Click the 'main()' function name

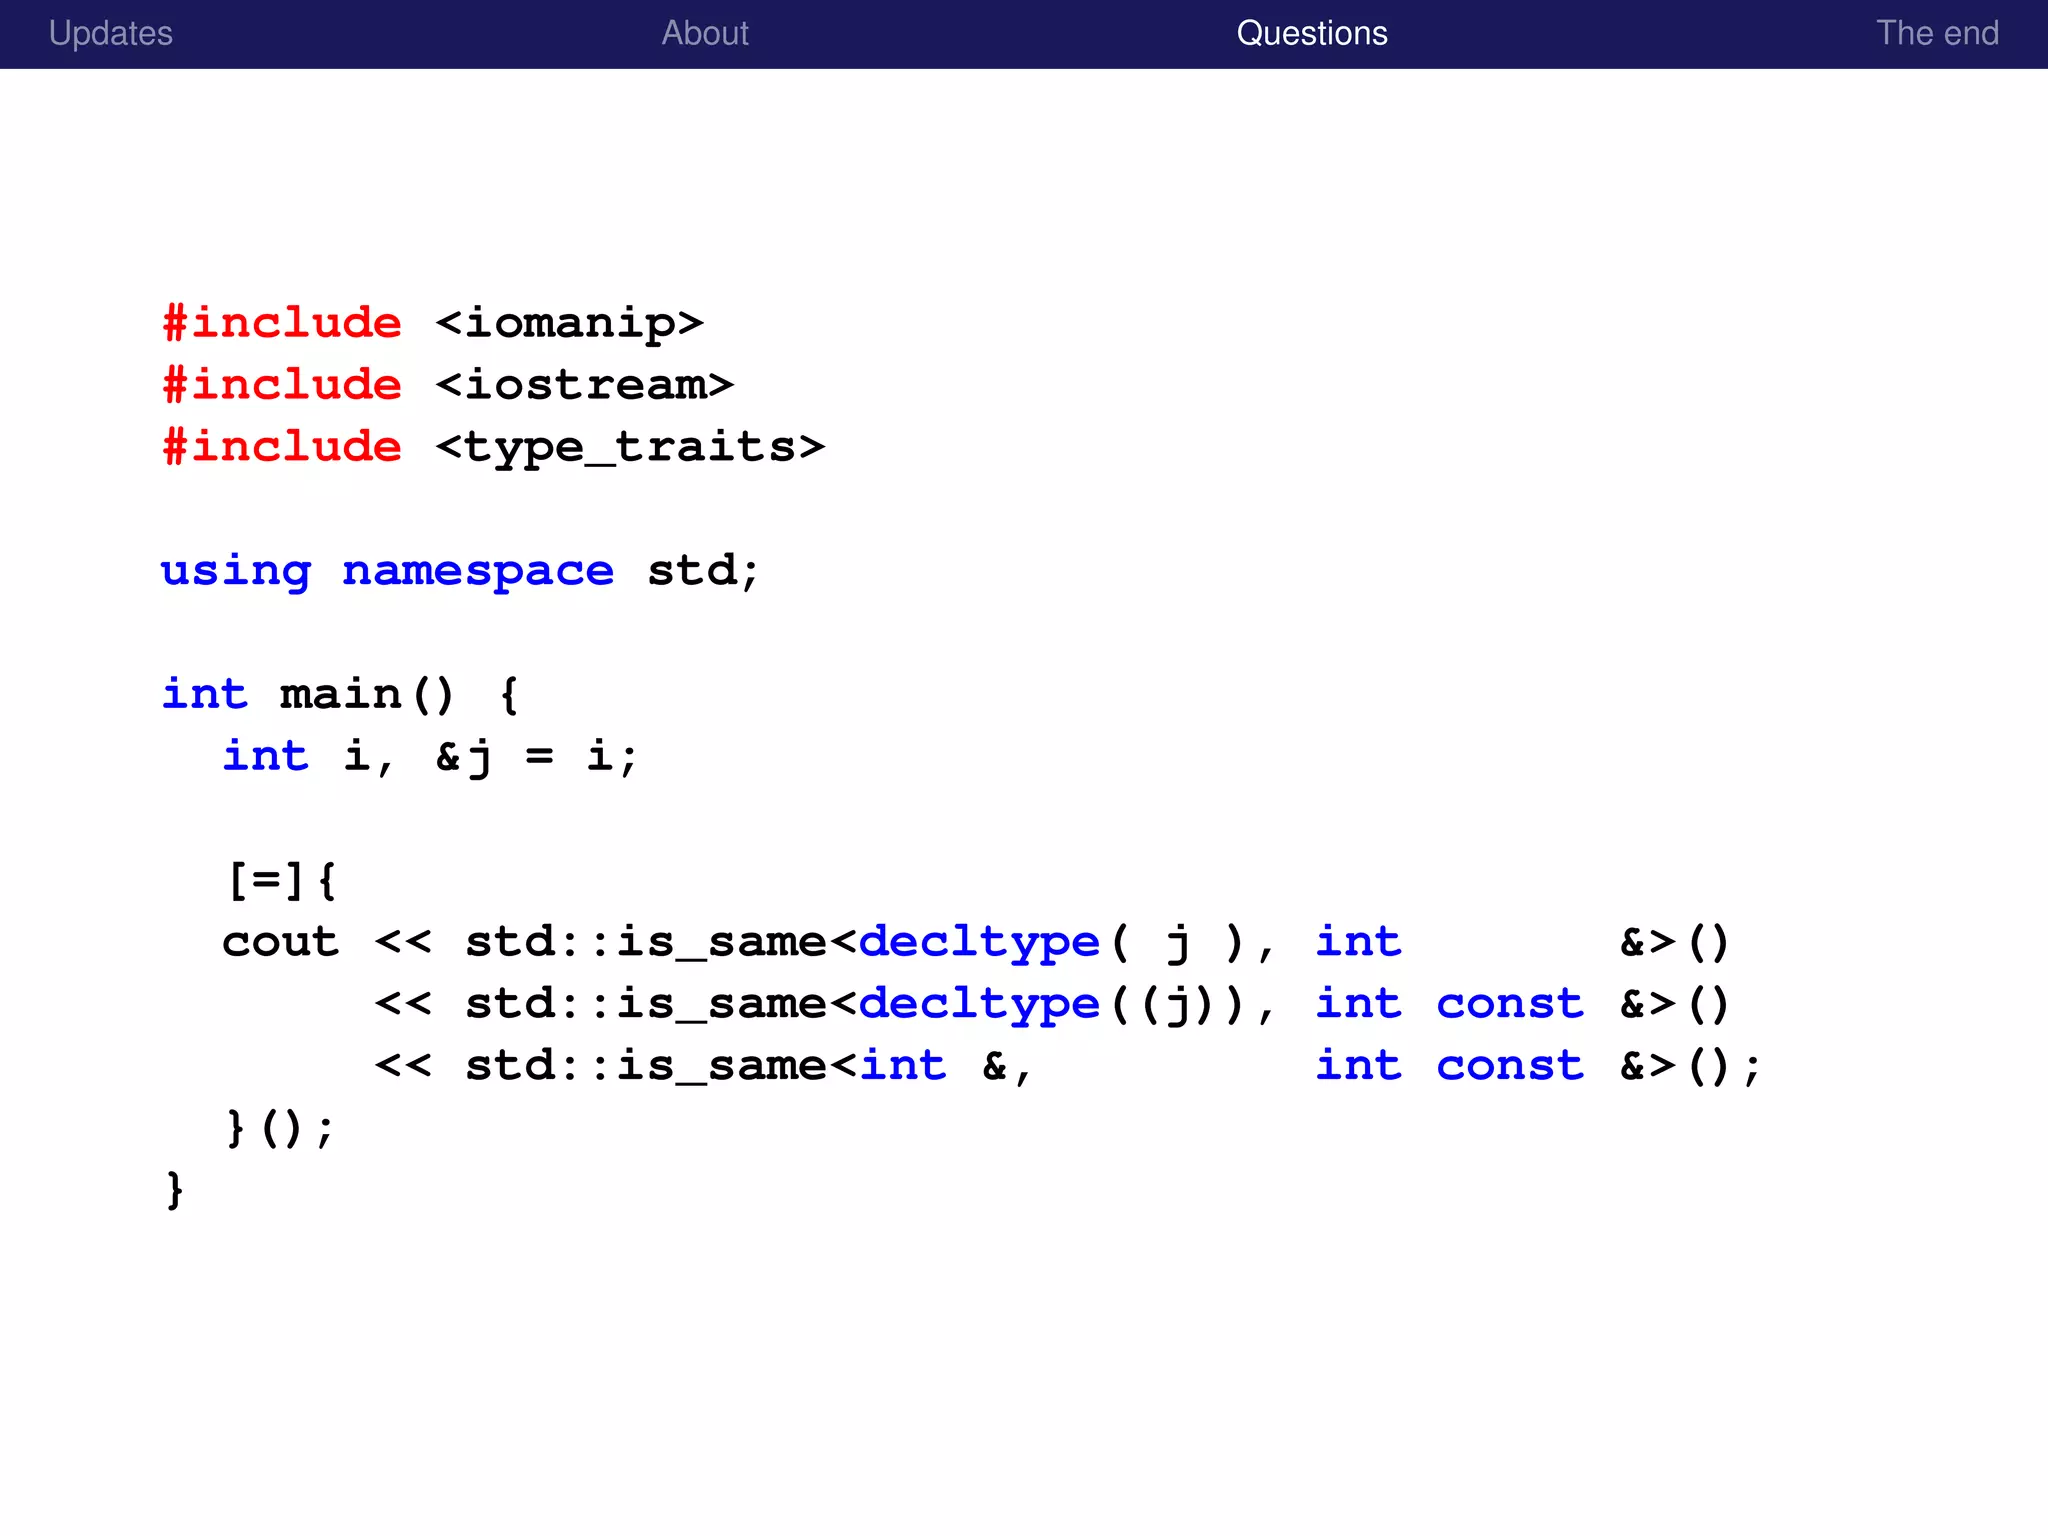[366, 694]
